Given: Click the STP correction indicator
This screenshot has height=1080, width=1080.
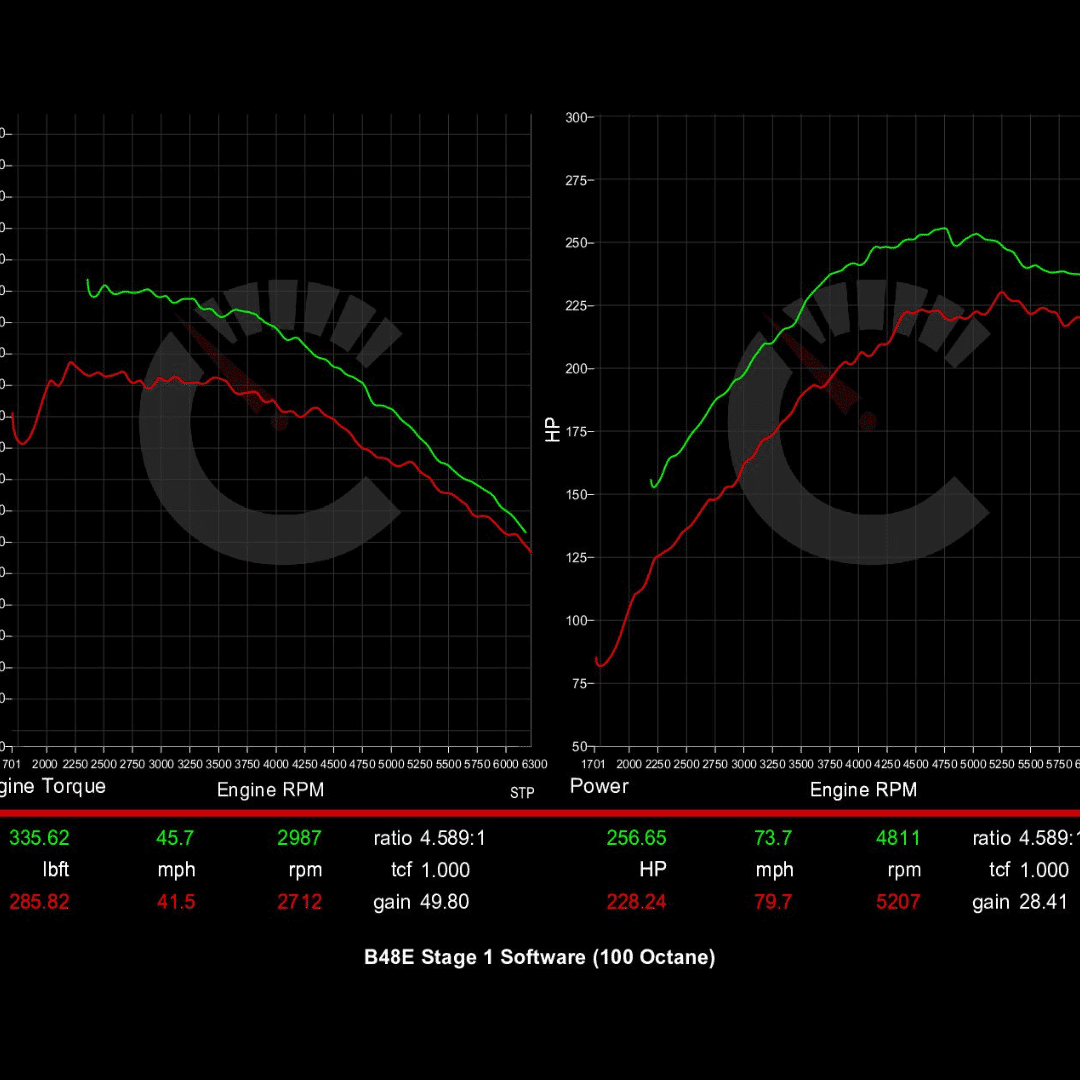Looking at the screenshot, I should (x=521, y=793).
